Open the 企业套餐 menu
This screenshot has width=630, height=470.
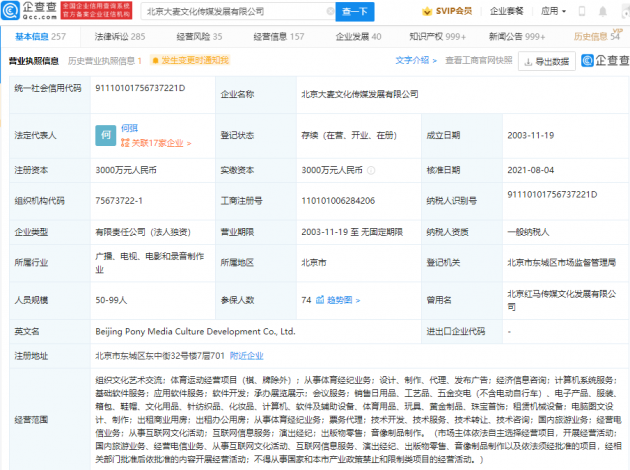(x=507, y=11)
